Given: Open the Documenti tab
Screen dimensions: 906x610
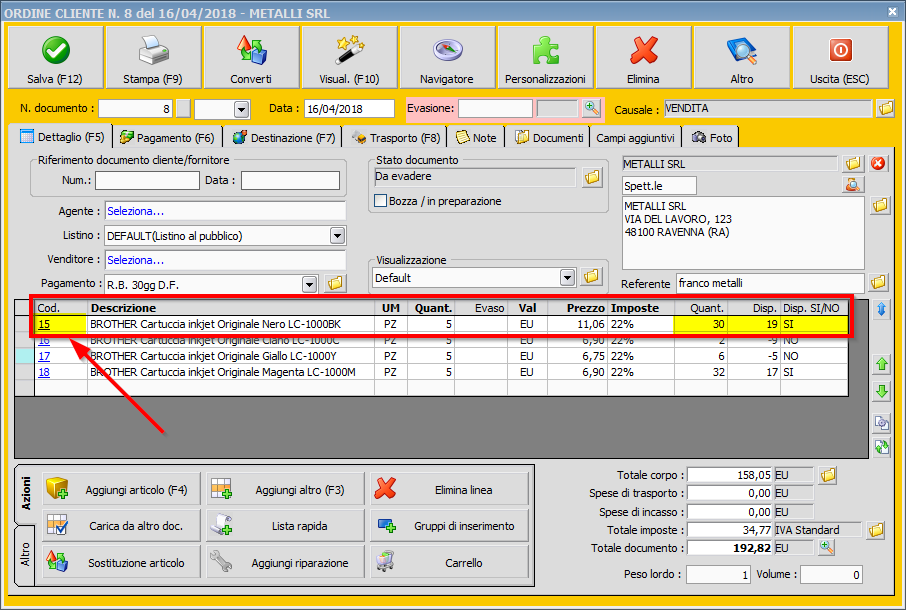Looking at the screenshot, I should coord(549,137).
